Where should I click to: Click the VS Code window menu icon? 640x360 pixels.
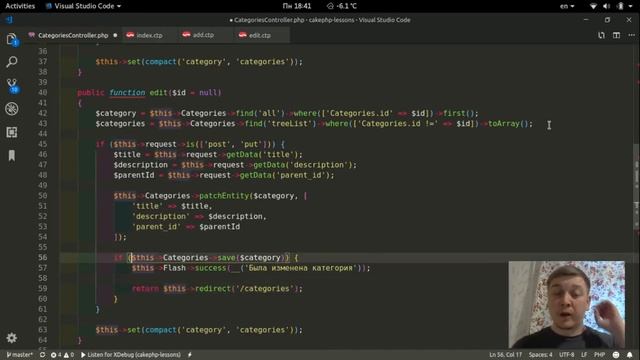9,20
